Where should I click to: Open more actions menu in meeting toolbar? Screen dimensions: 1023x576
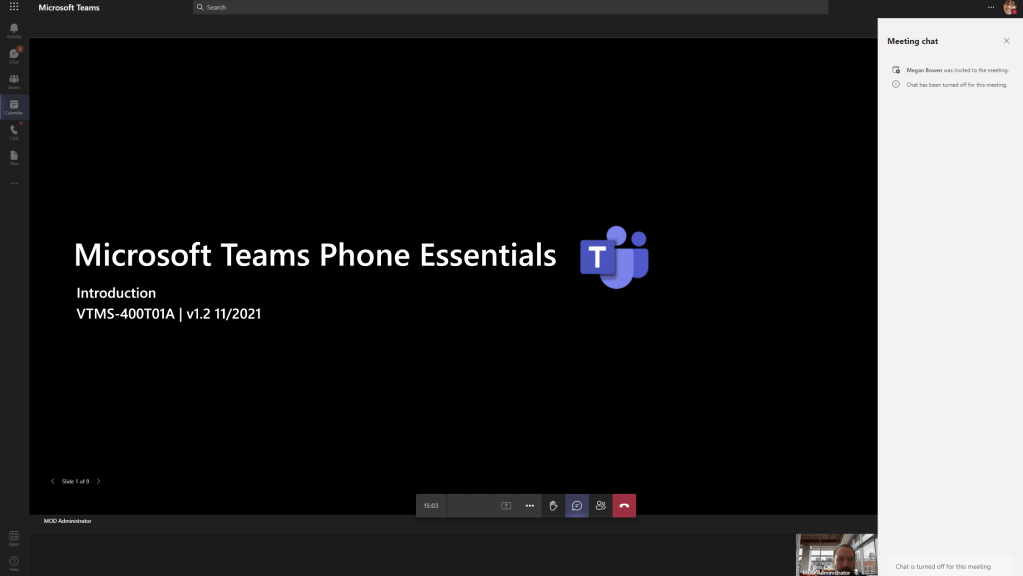tap(530, 506)
